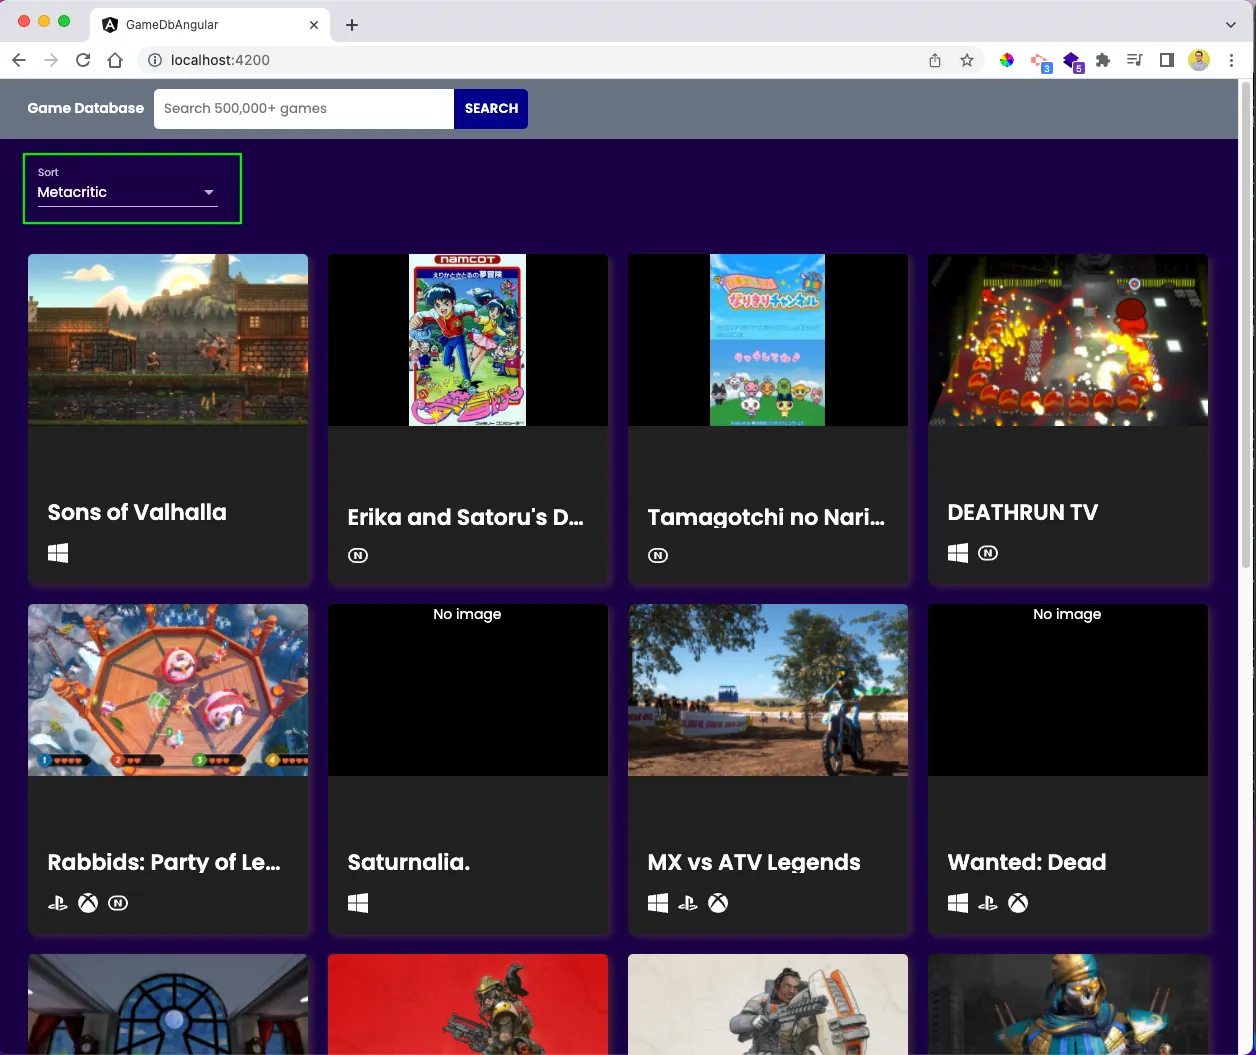Screen dimensions: 1256x1055
Task: Click the DEATHRUN TV title
Action: [1023, 512]
